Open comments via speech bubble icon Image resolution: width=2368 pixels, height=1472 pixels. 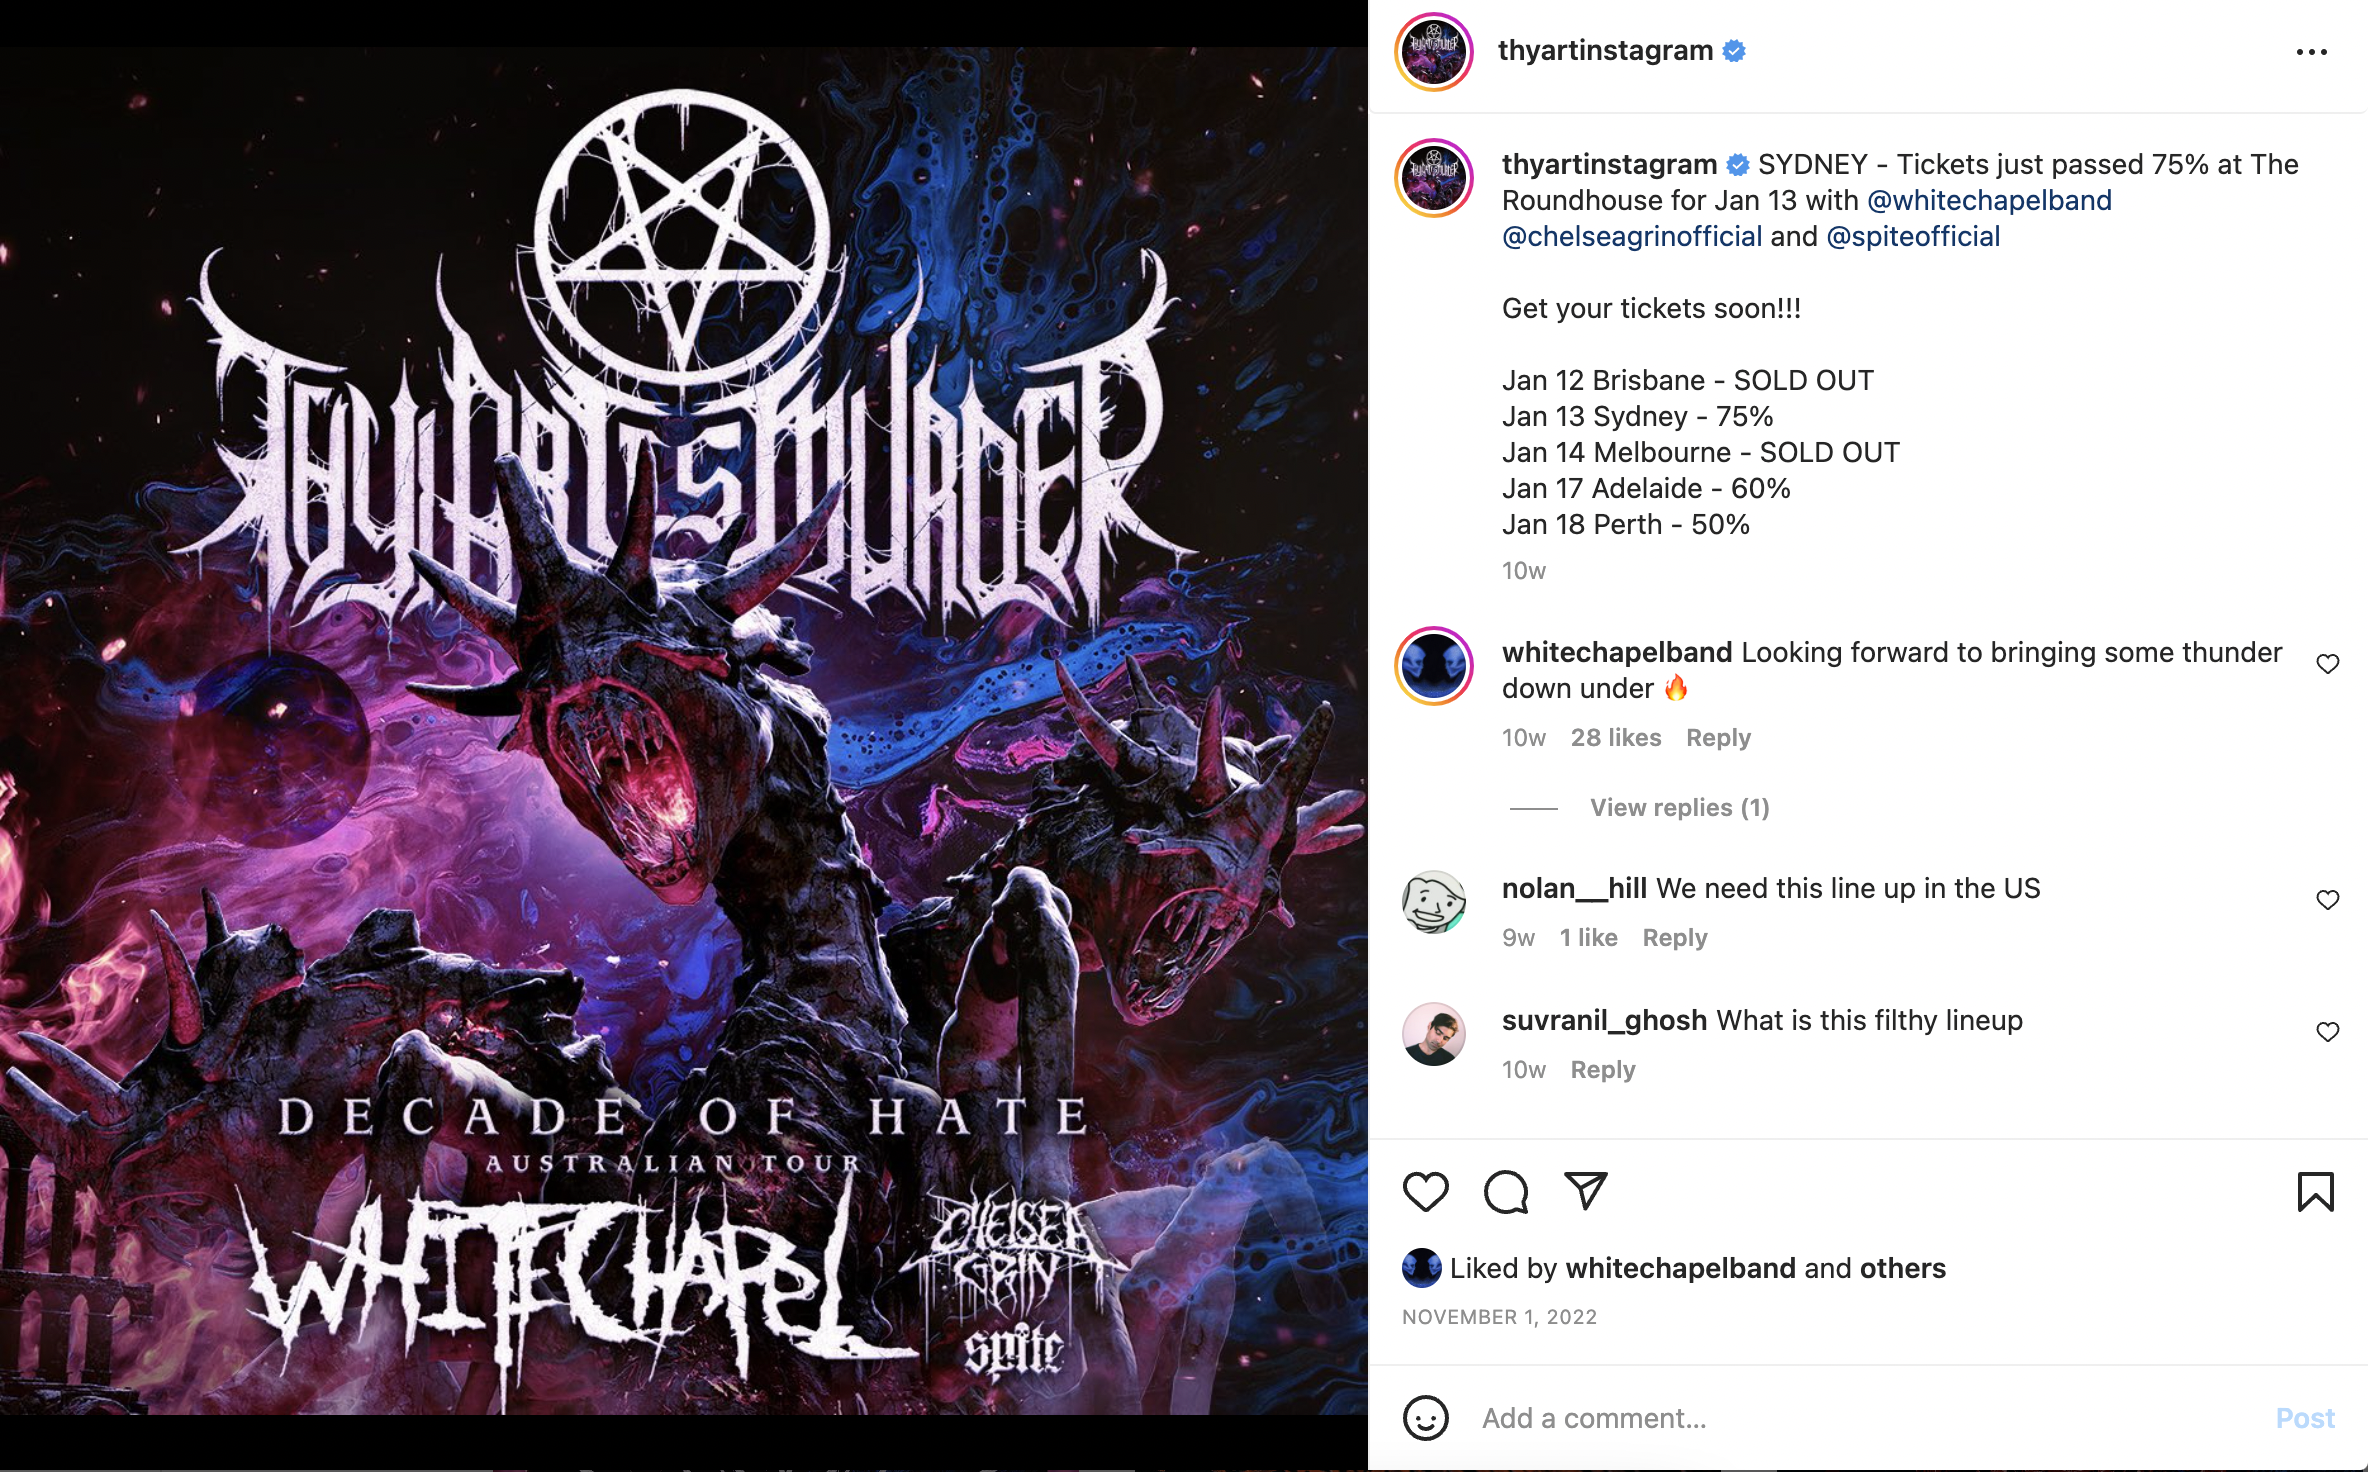tap(1506, 1192)
